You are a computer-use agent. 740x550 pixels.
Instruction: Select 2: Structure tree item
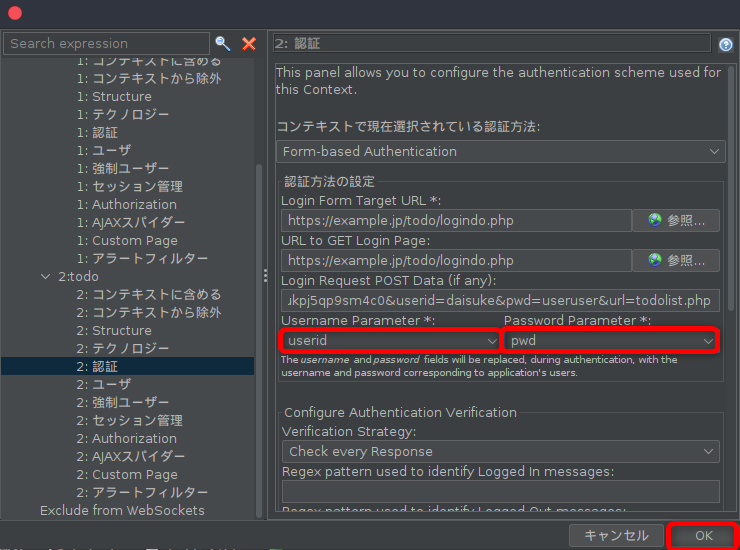click(114, 330)
